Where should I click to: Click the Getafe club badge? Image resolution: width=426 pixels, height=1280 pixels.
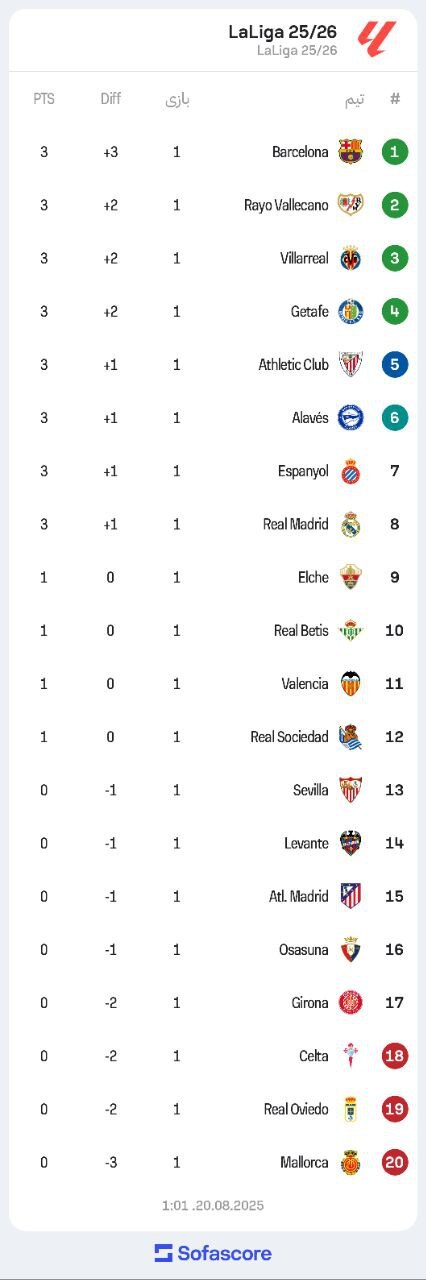click(350, 311)
